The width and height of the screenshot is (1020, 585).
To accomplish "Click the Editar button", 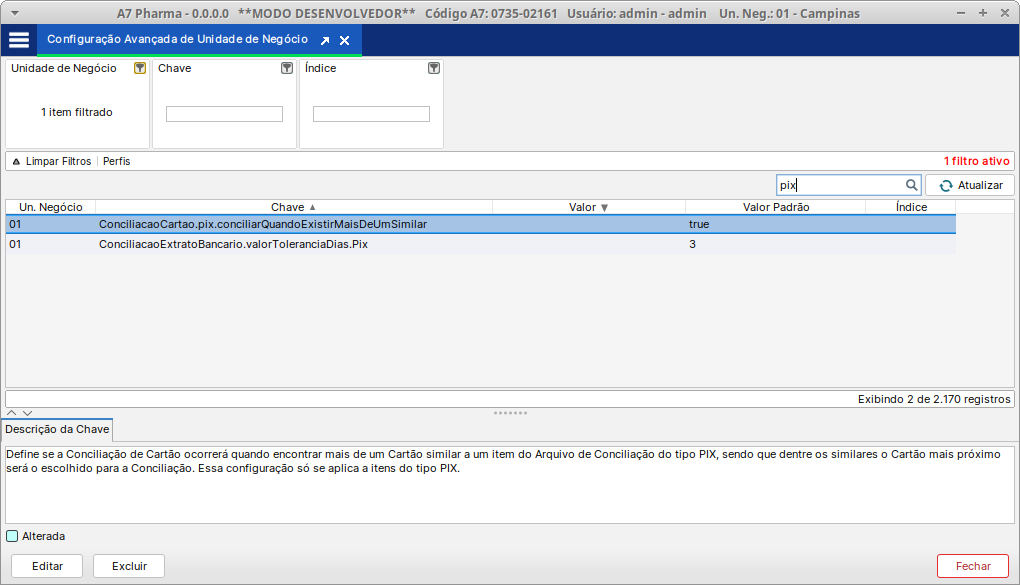I will click(46, 565).
